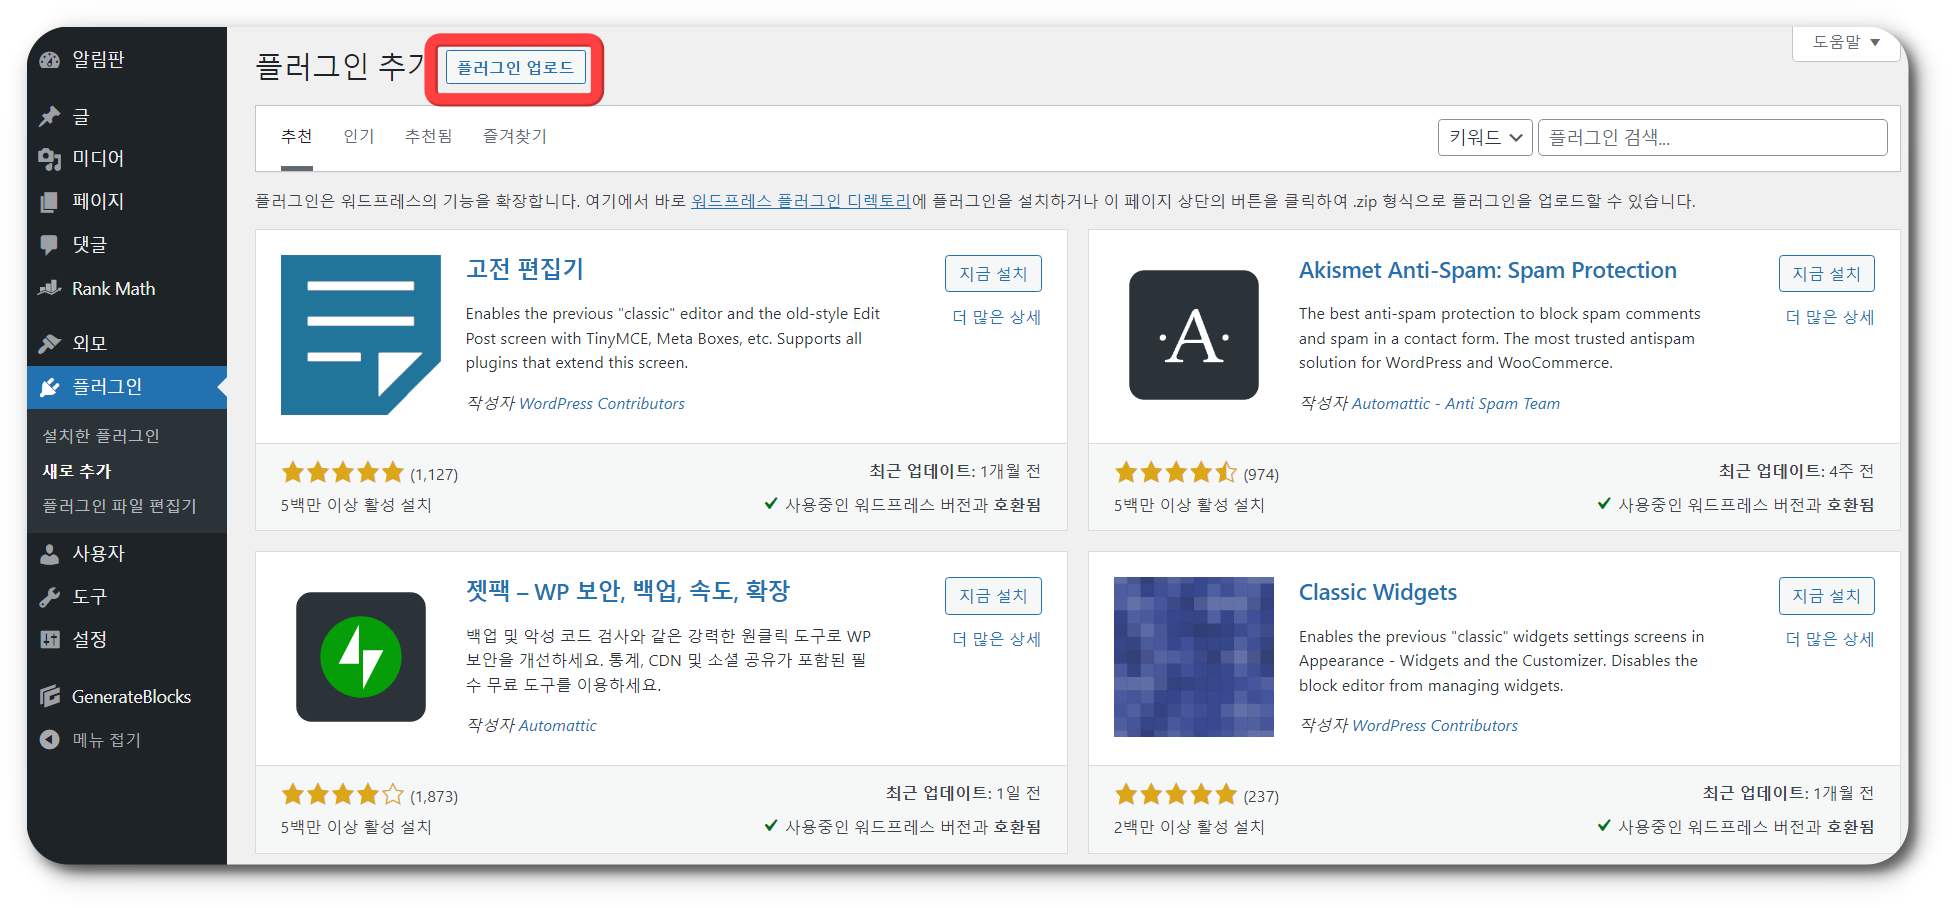Click the Classic Widgets title link
1952x908 pixels.
1378,592
